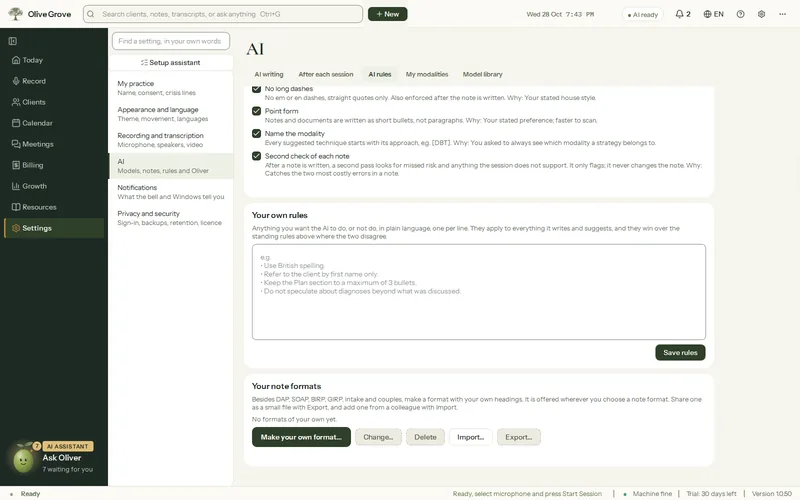Open Privacy and security settings
This screenshot has height=500, width=800.
tap(171, 218)
